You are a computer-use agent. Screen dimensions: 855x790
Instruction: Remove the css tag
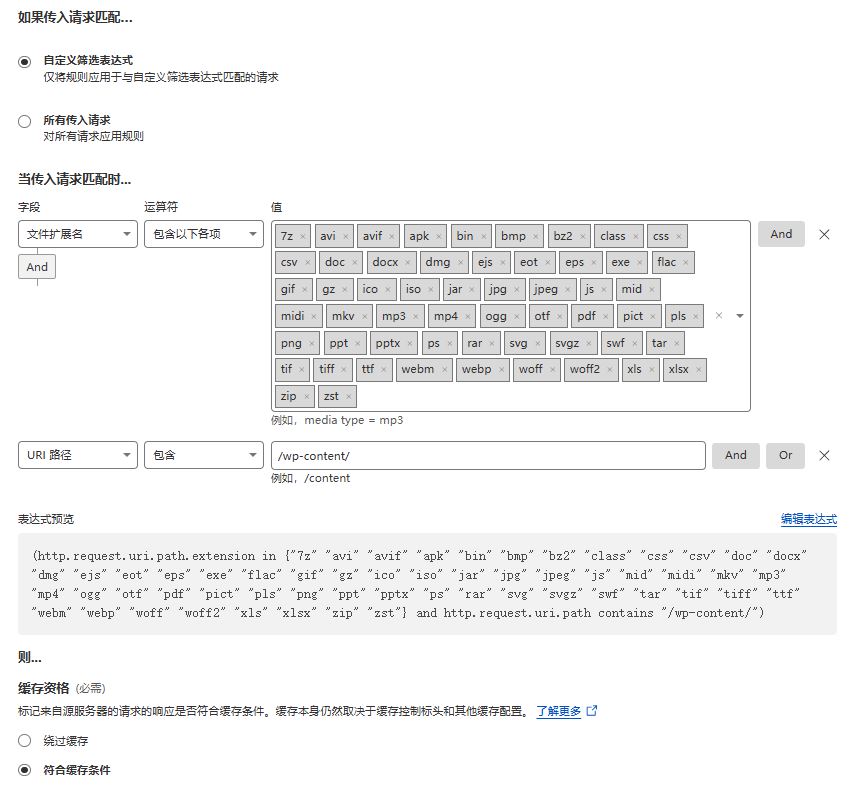(x=679, y=237)
